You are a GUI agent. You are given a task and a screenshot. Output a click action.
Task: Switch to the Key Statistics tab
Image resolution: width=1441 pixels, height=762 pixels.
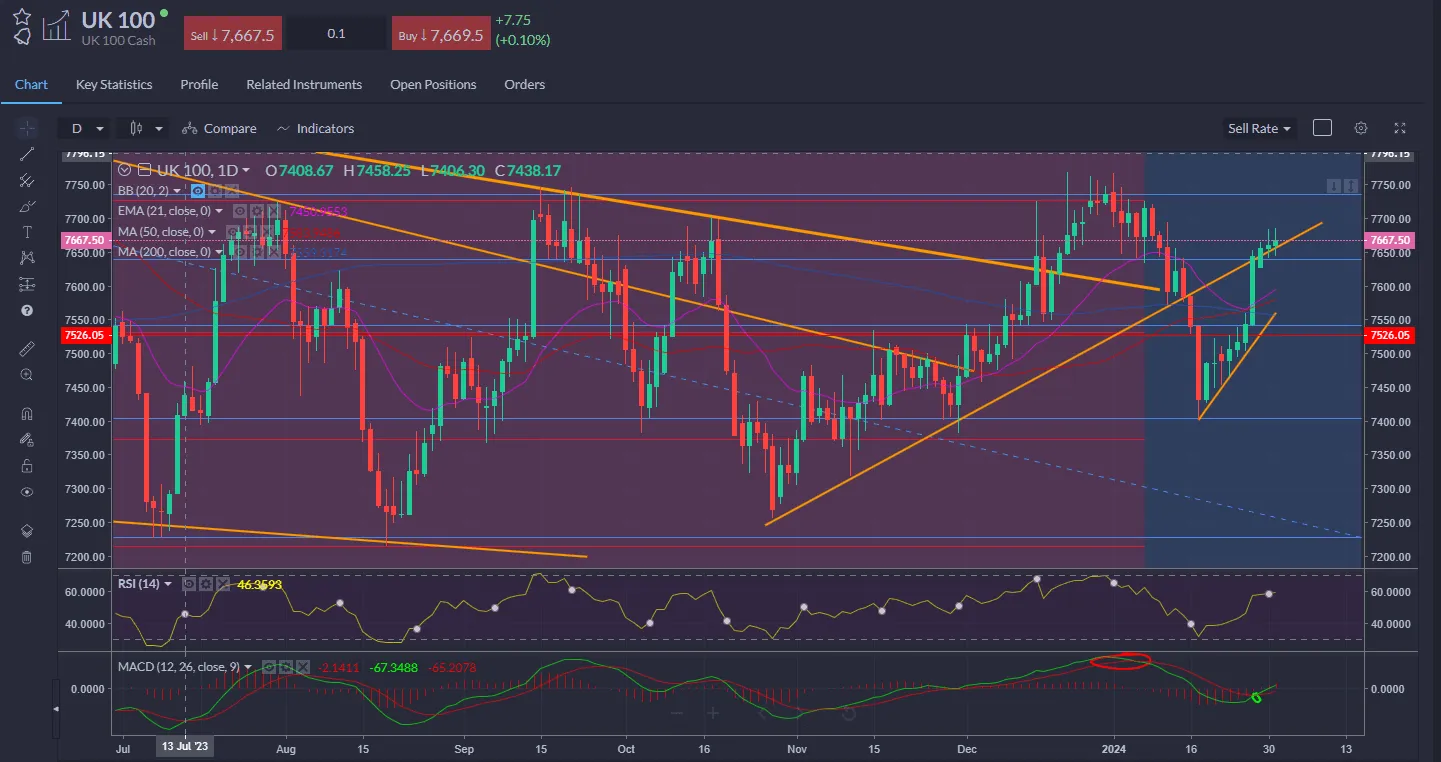pyautogui.click(x=114, y=84)
